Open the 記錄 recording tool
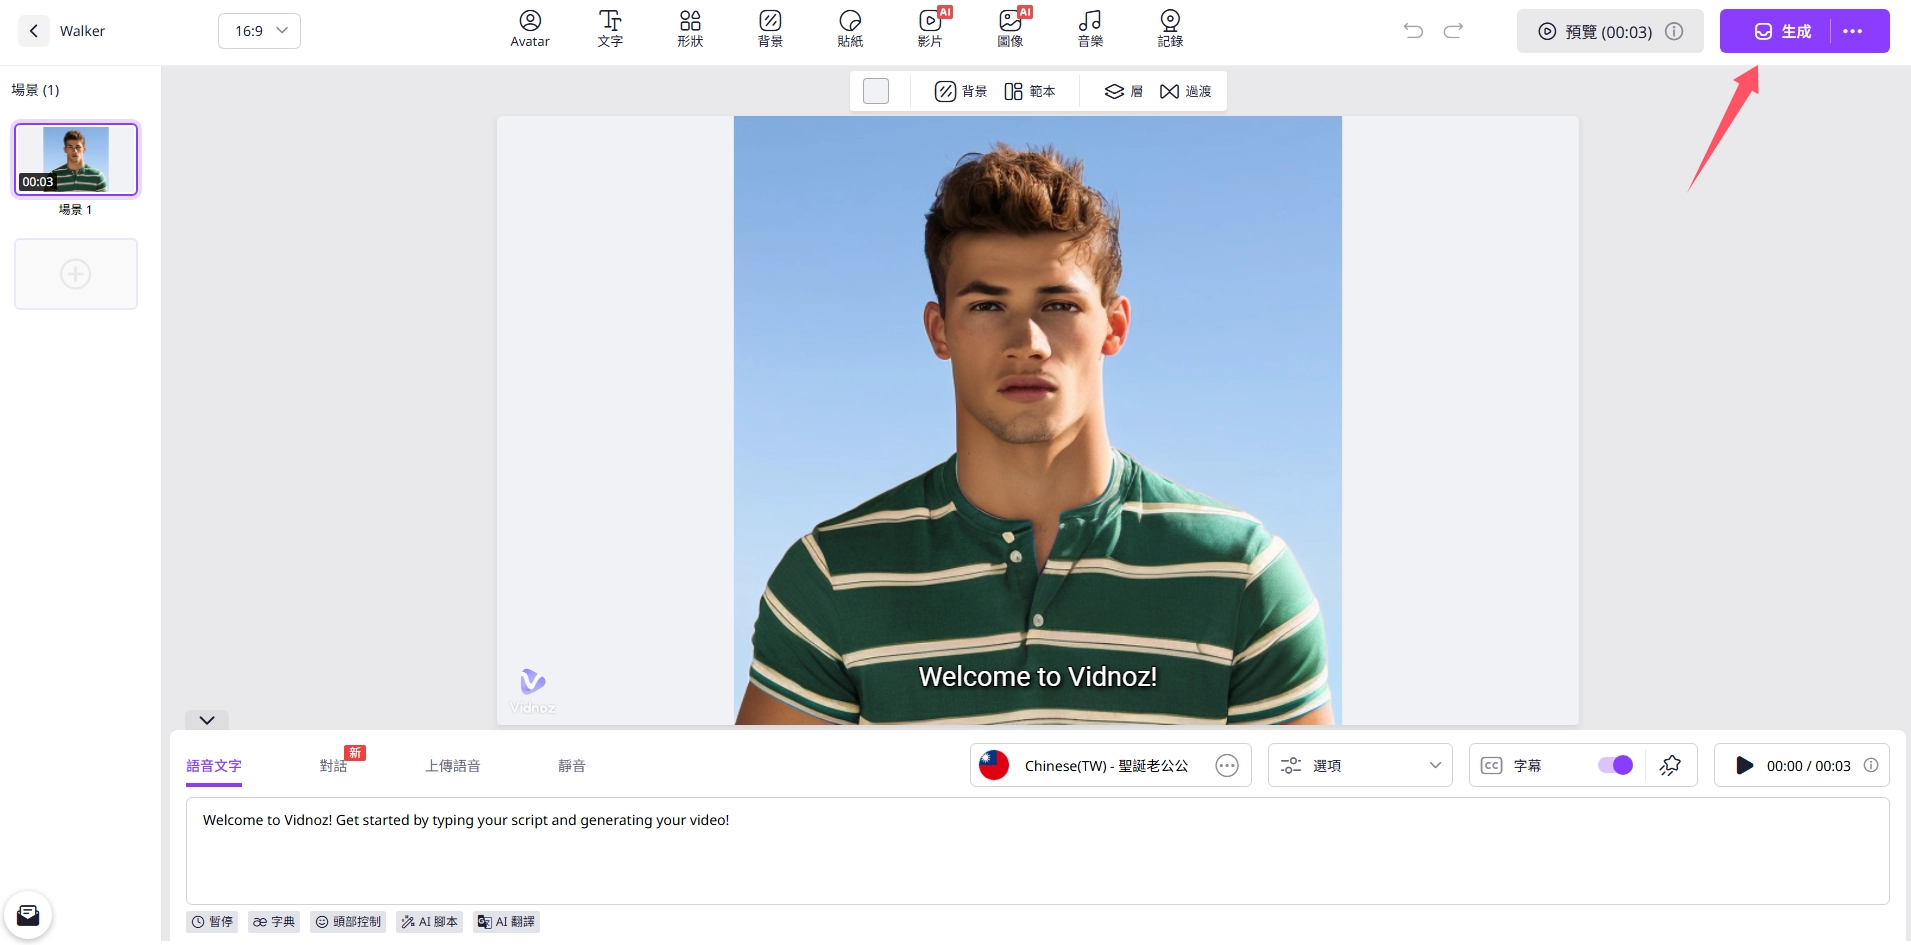The image size is (1911, 945). coord(1170,29)
